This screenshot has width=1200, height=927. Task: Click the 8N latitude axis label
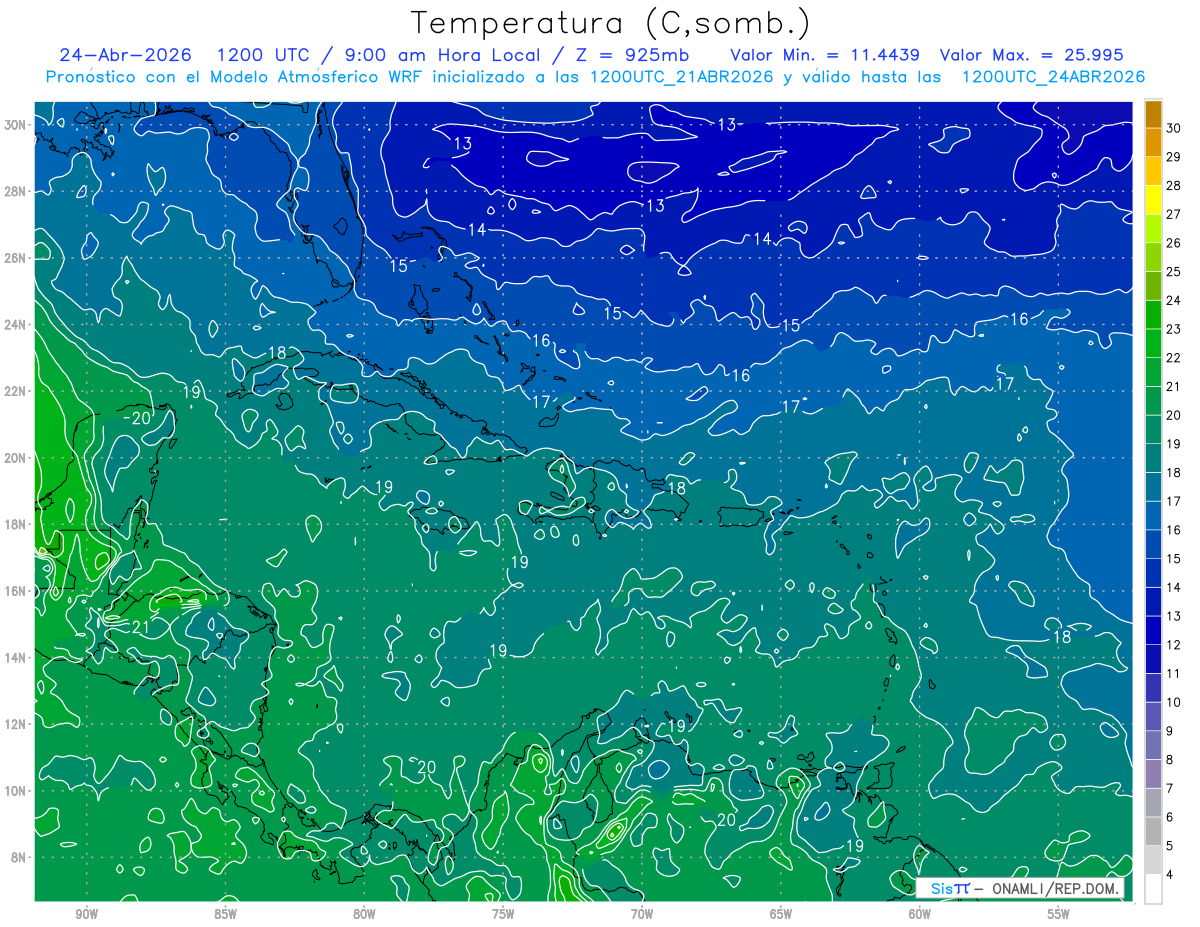tap(20, 857)
